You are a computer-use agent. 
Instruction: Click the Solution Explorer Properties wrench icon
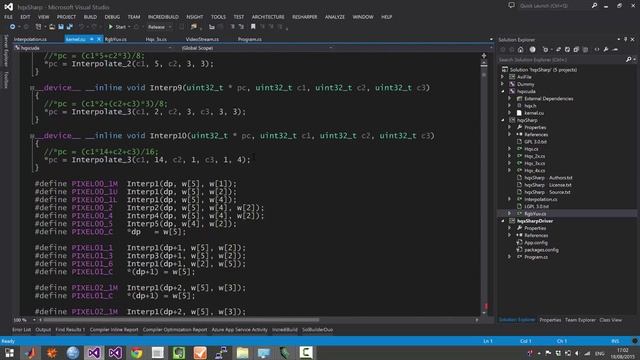(606, 50)
